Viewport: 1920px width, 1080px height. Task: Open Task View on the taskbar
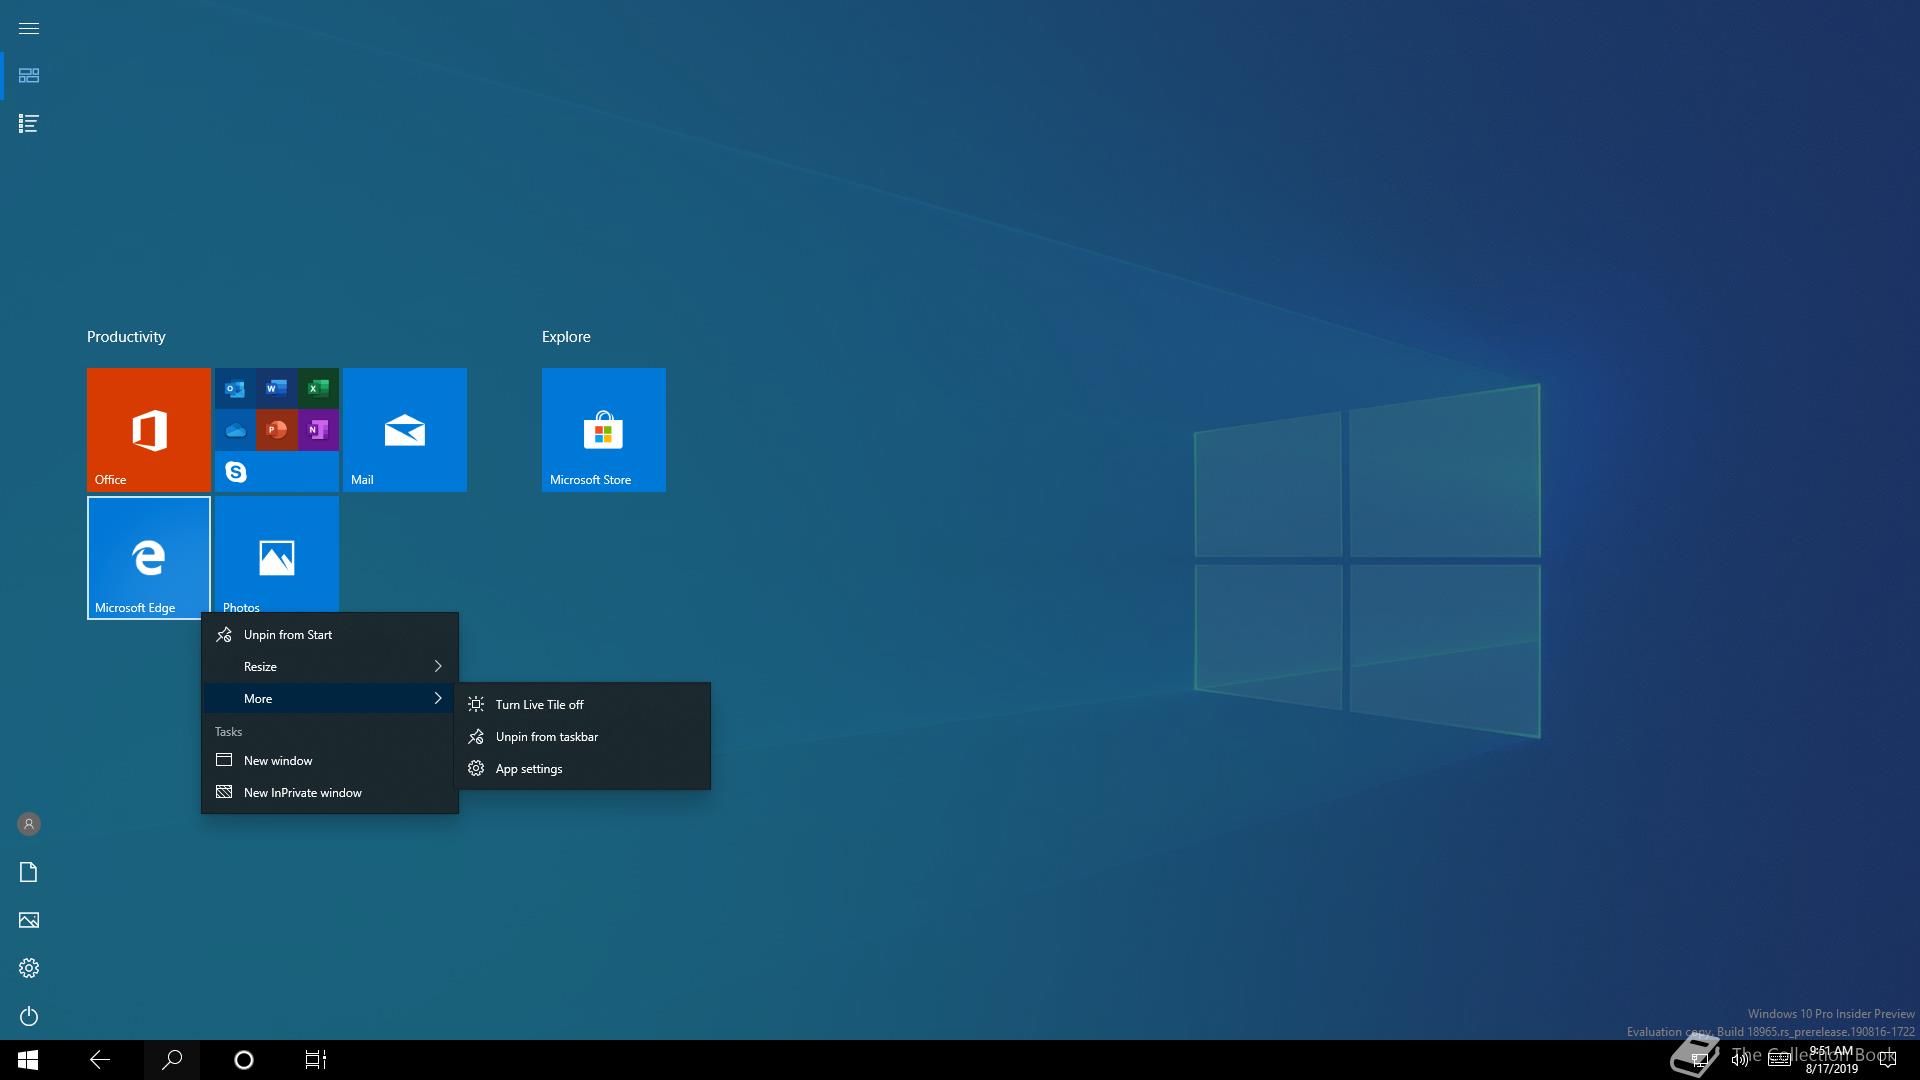pyautogui.click(x=316, y=1060)
